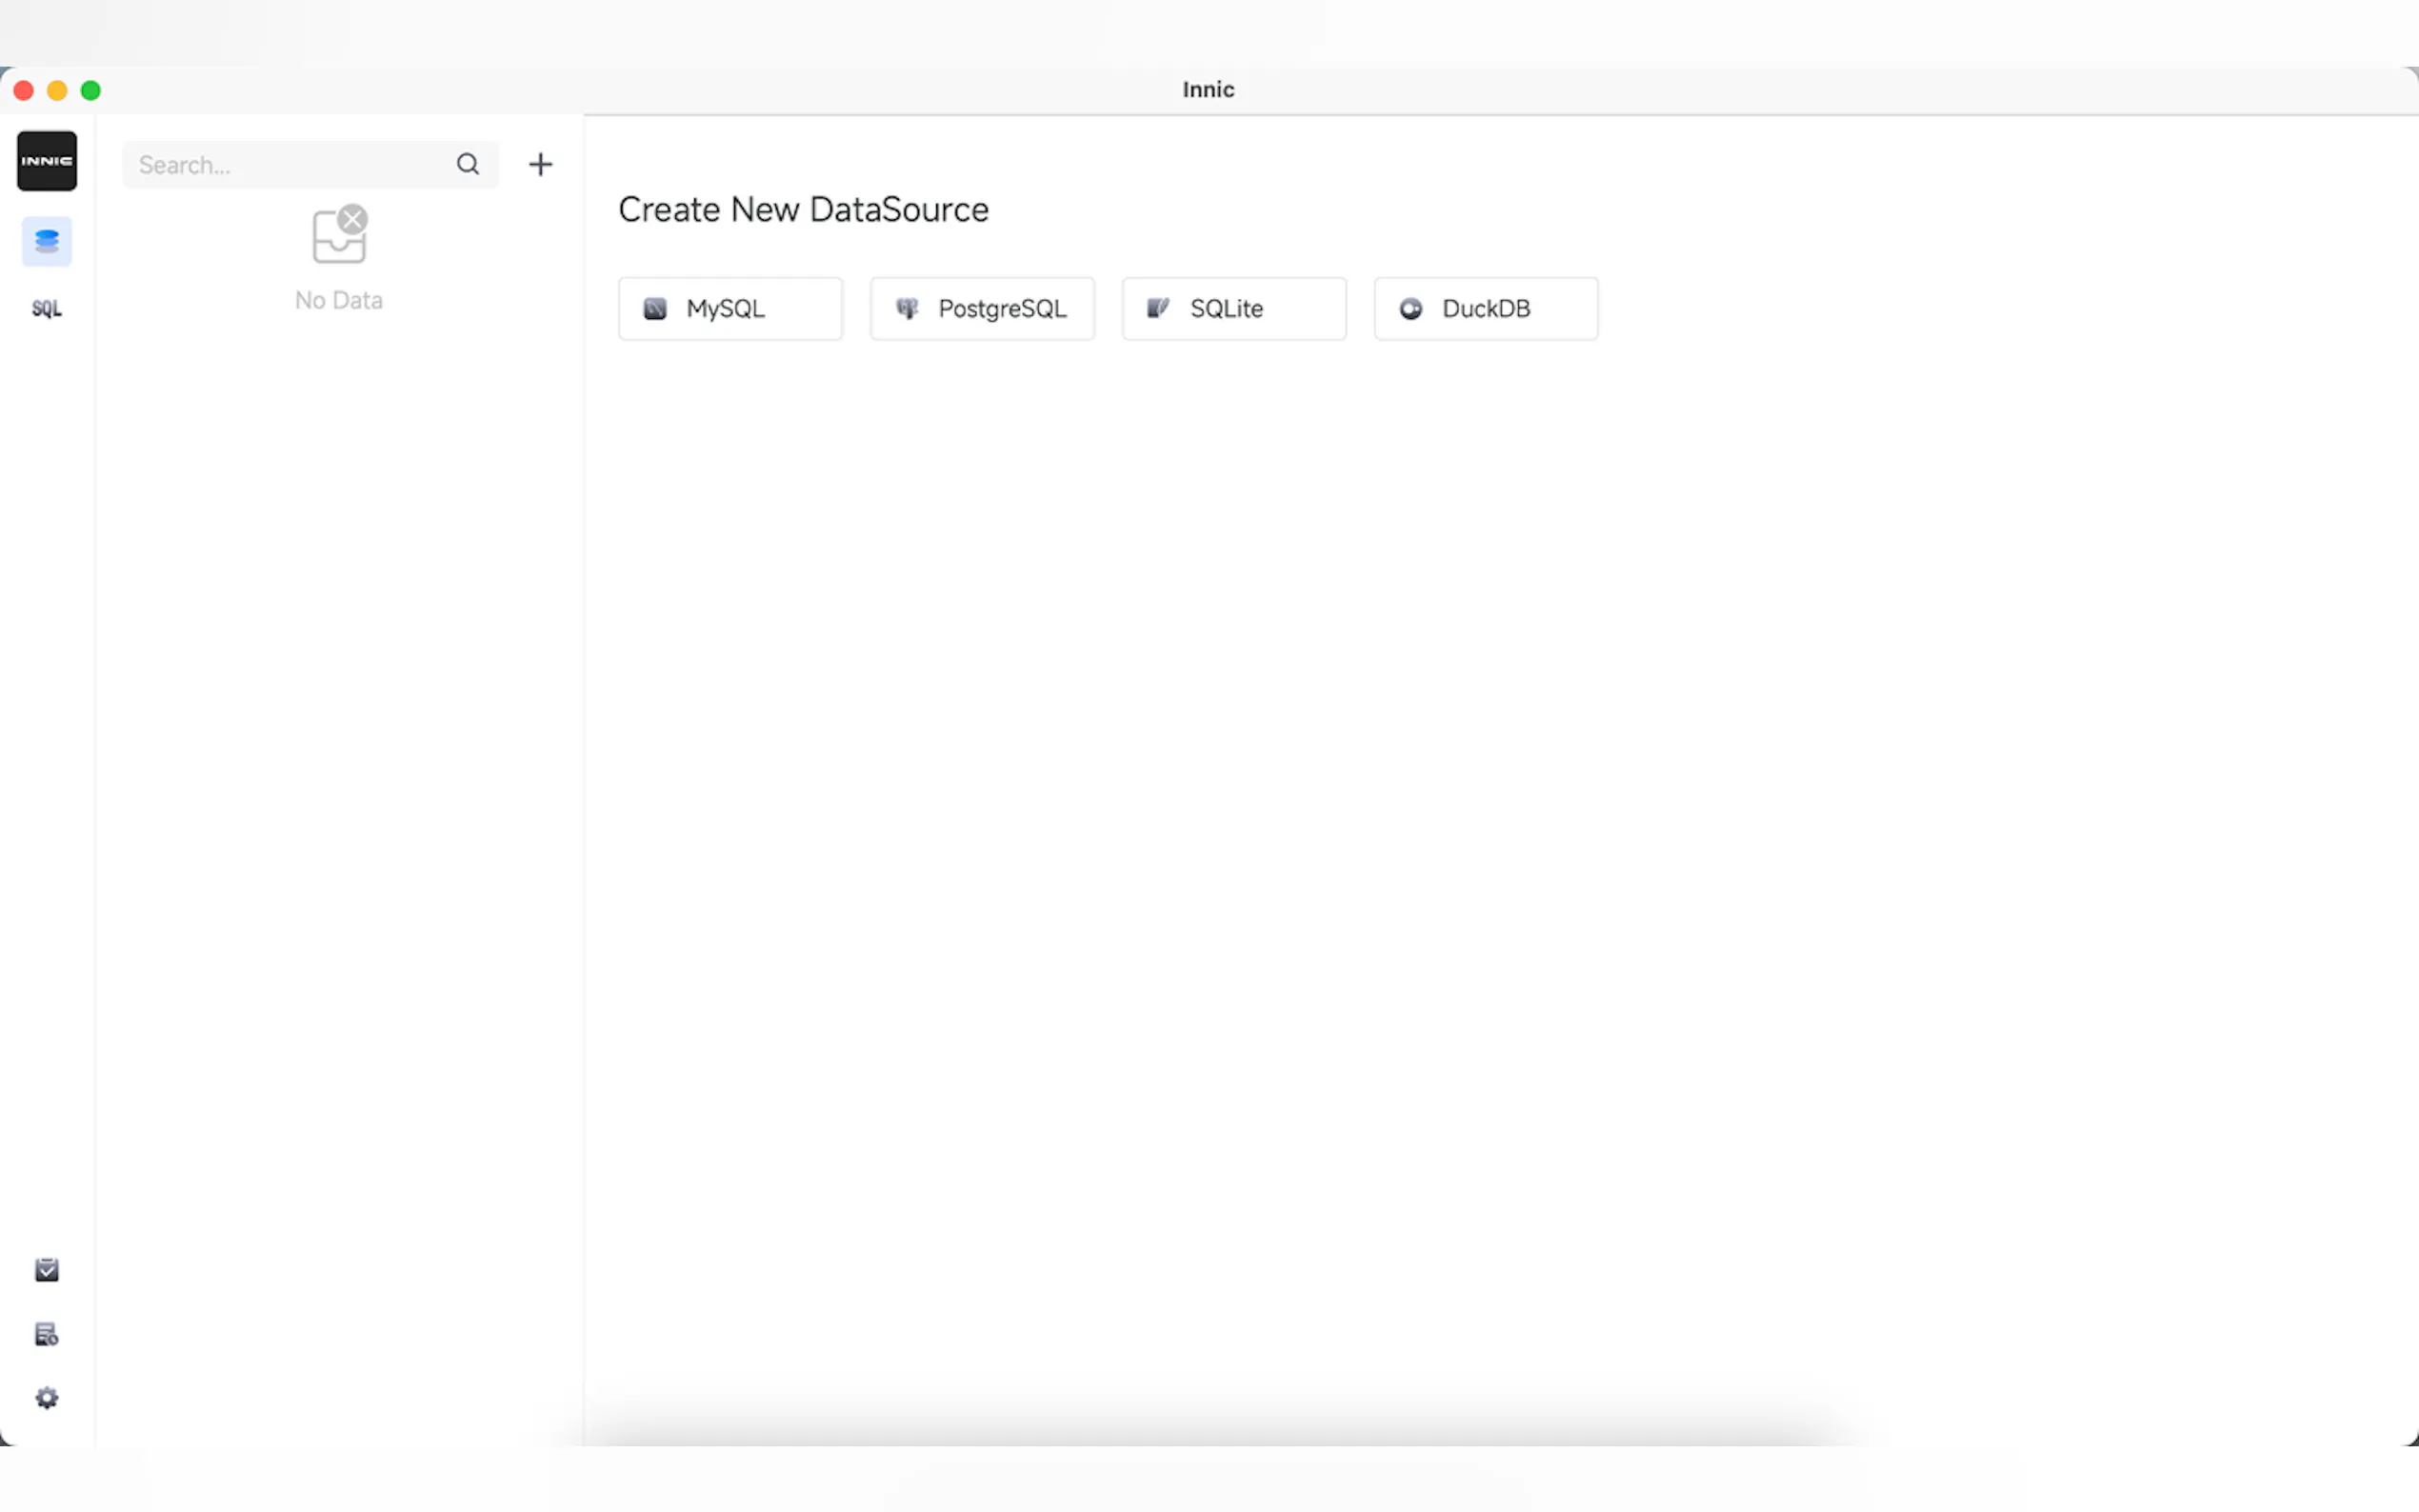The width and height of the screenshot is (2419, 1512).
Task: Click the black INNIC logo
Action: (x=46, y=161)
